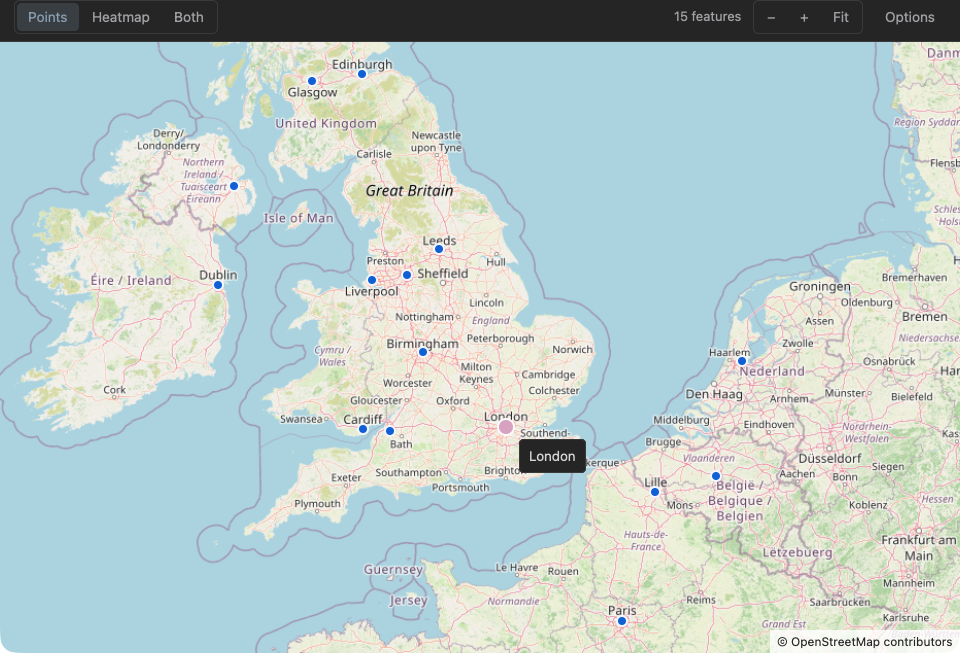Click the blue marker at Leeds
960x653 pixels.
(x=438, y=249)
